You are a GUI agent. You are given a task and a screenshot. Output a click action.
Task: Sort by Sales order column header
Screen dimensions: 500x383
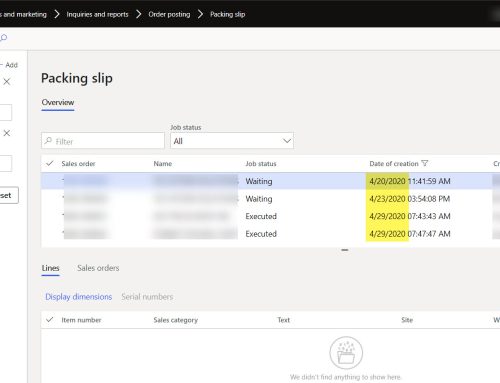click(x=78, y=164)
